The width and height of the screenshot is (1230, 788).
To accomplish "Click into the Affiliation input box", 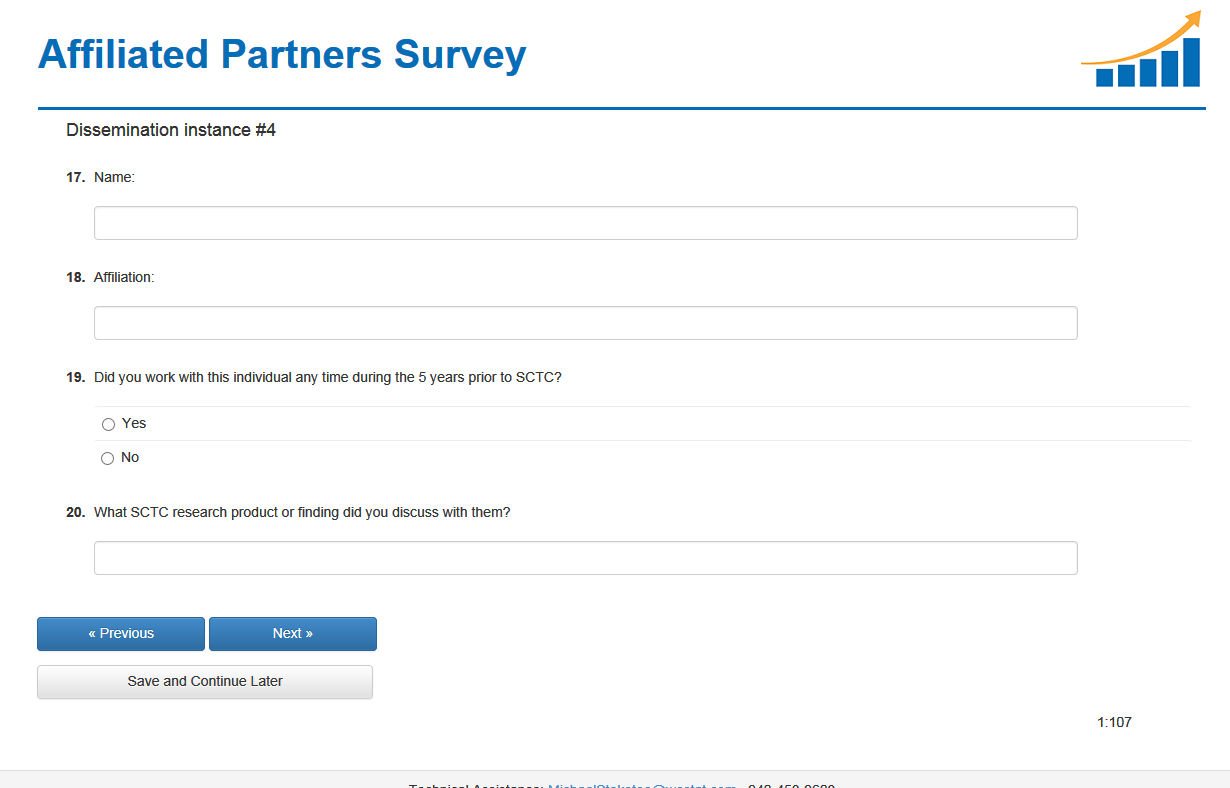I will (x=585, y=323).
